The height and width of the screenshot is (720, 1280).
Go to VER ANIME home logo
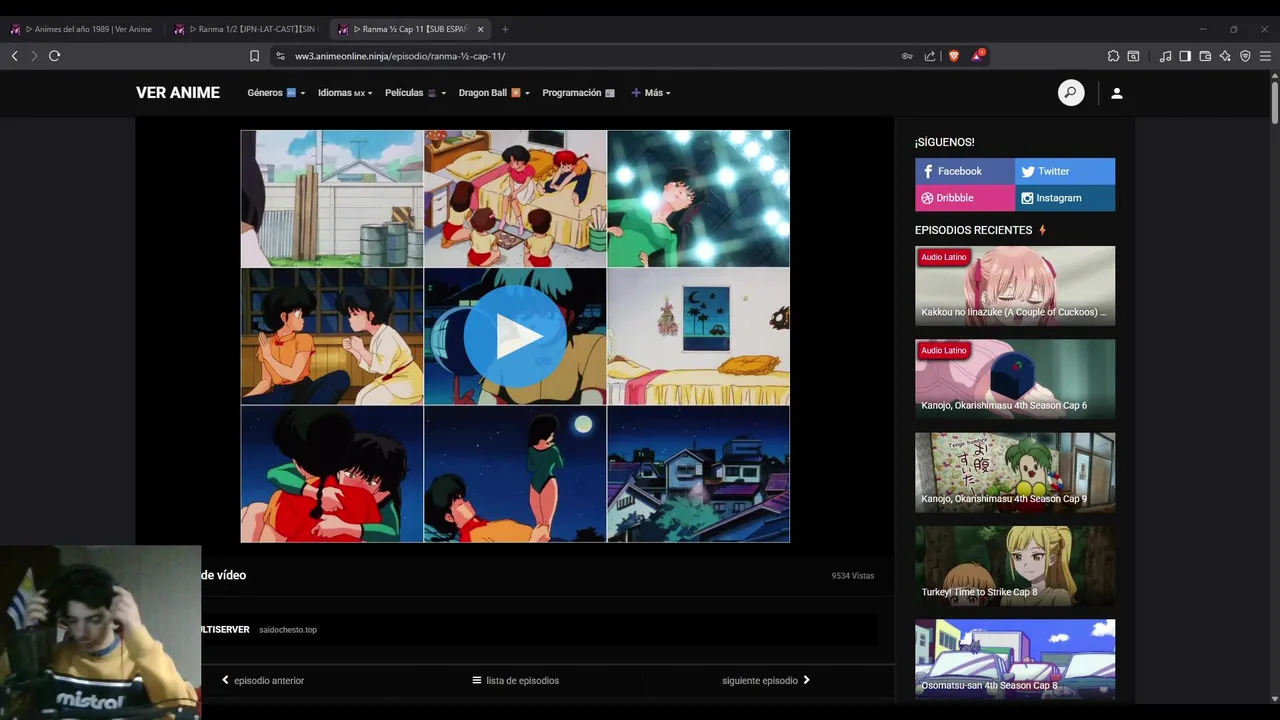178,93
